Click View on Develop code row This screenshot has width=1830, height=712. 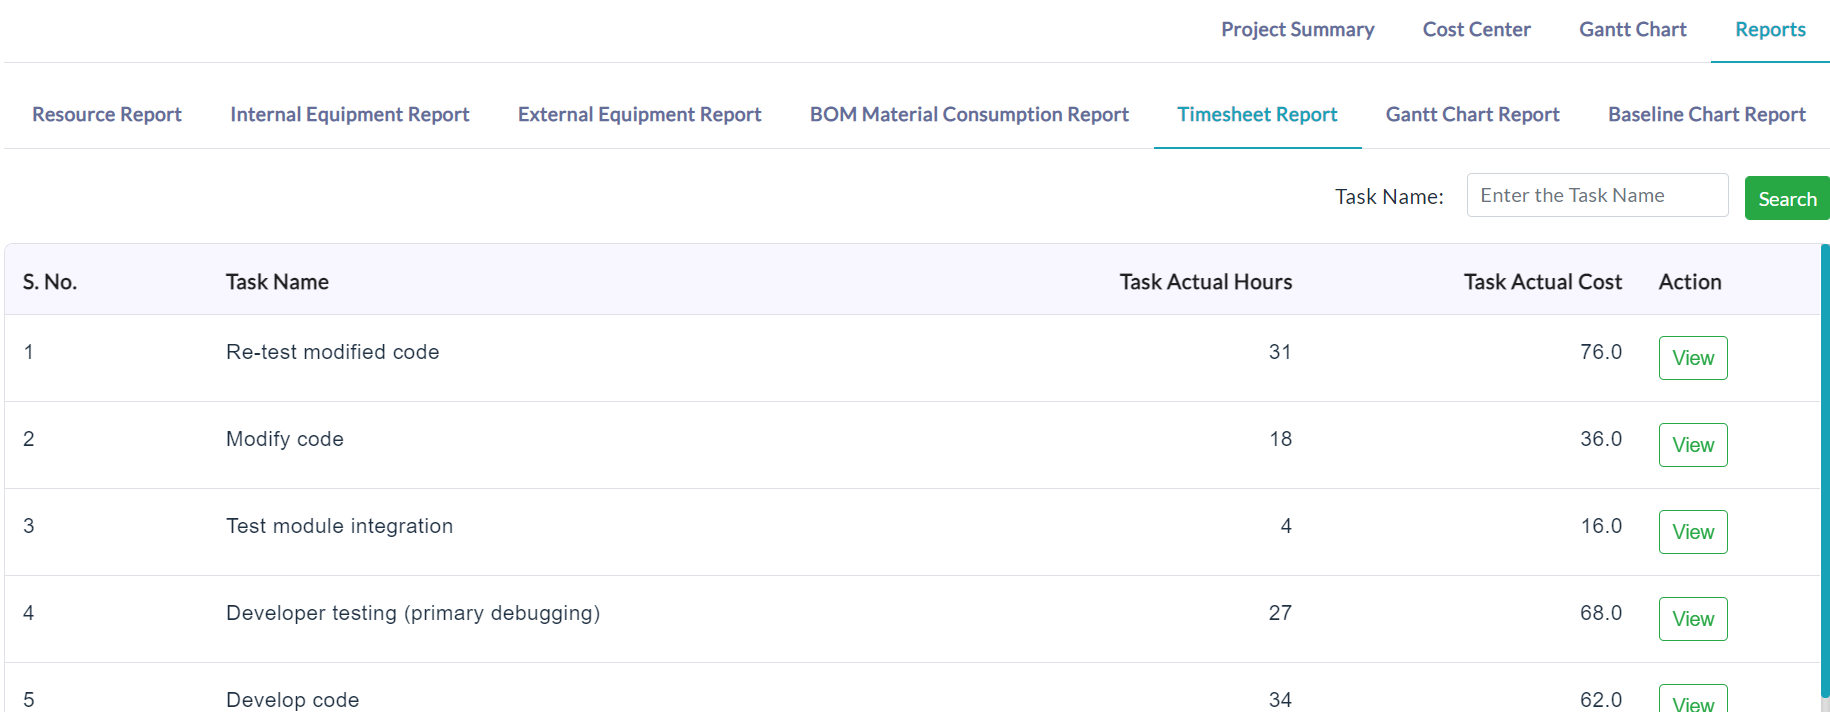1693,700
